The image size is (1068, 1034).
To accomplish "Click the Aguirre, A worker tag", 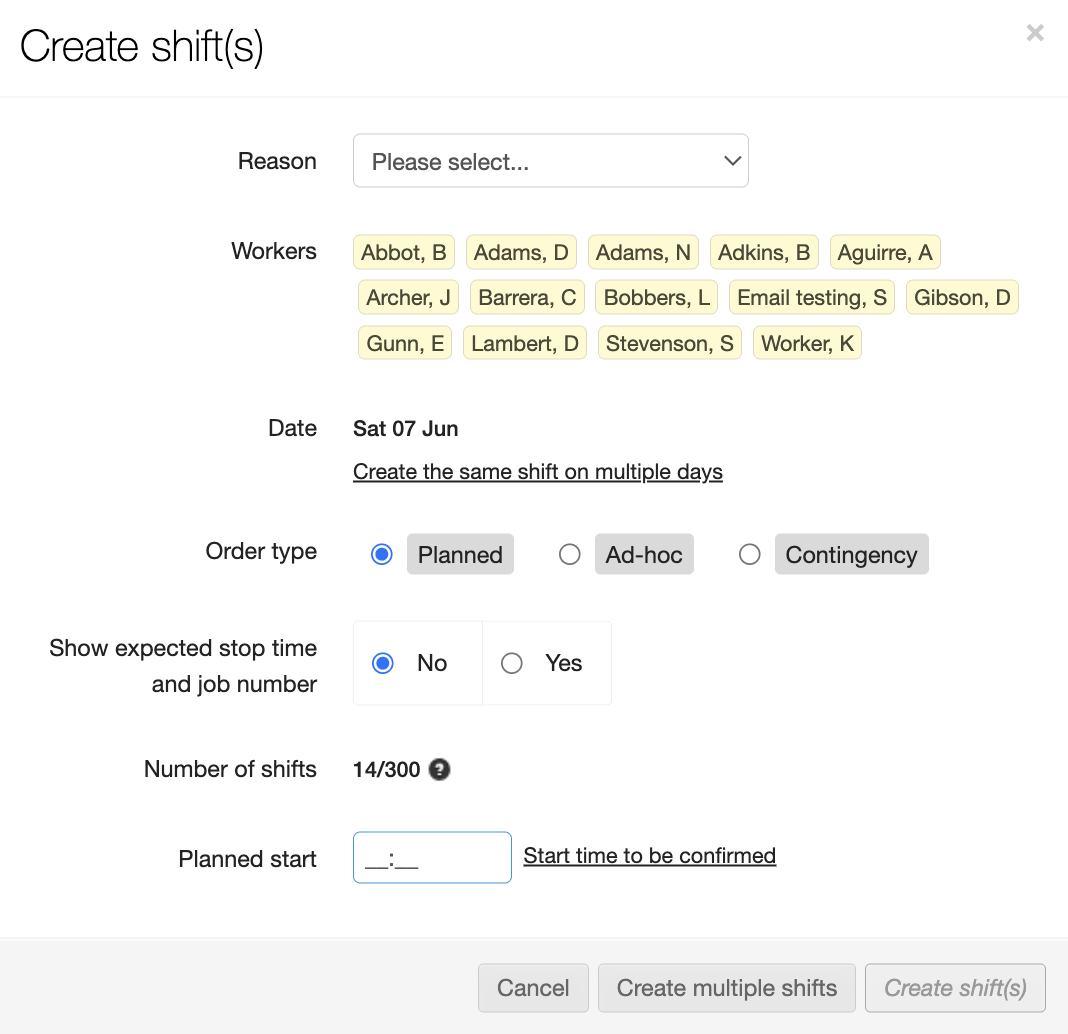I will coord(885,253).
